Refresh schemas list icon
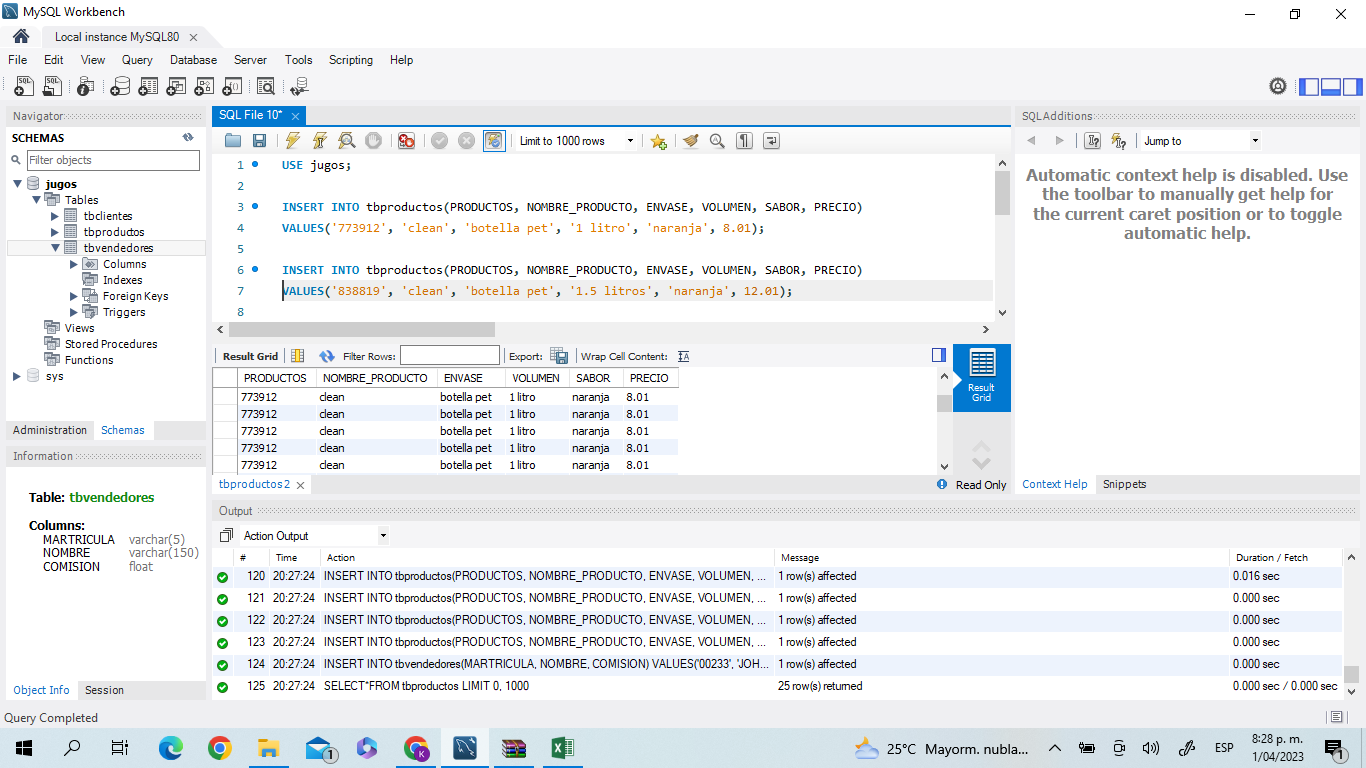1366x768 pixels. click(x=188, y=138)
